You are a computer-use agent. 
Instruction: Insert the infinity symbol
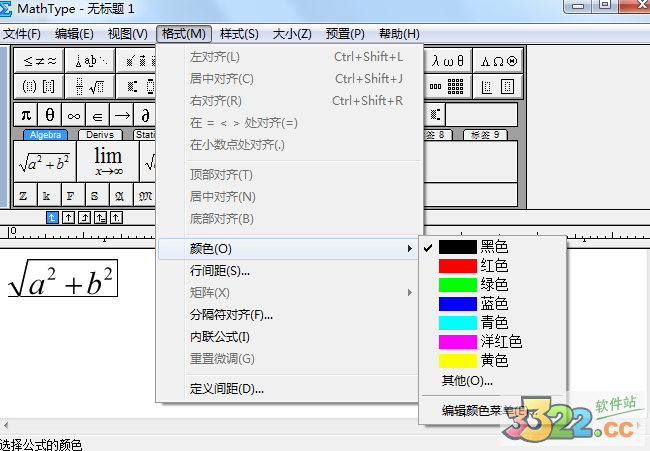[x=74, y=115]
